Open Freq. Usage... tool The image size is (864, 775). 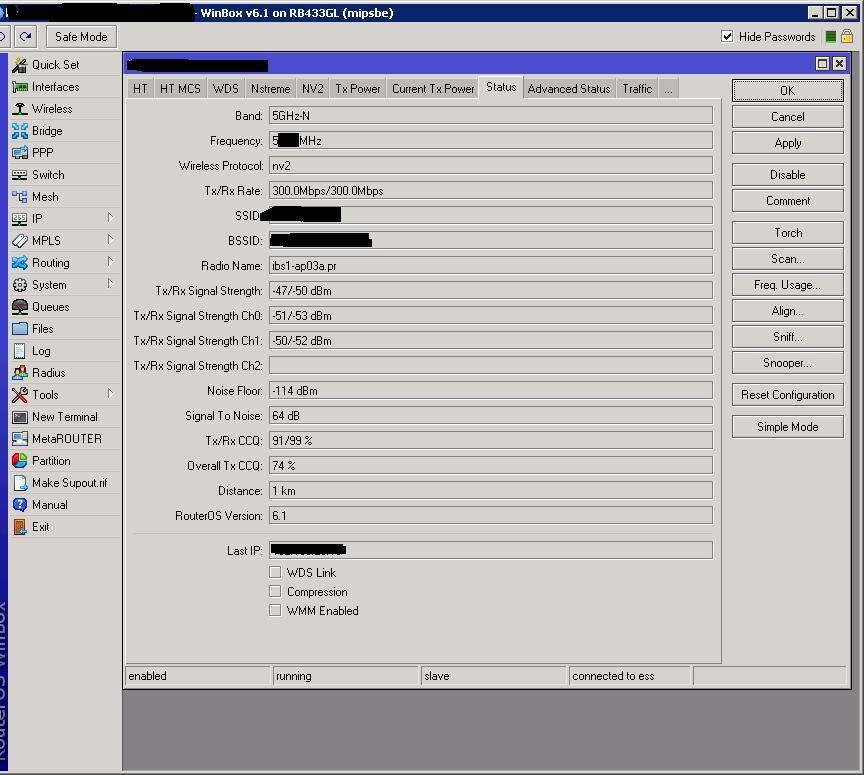click(787, 285)
